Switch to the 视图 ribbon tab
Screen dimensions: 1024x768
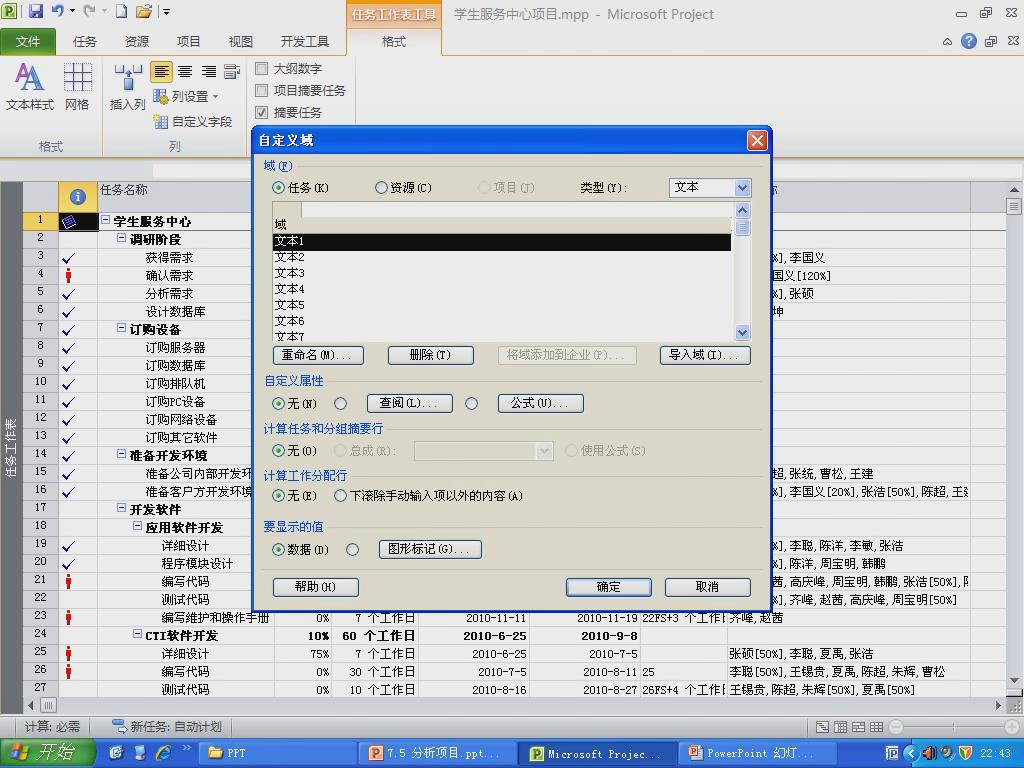[240, 42]
